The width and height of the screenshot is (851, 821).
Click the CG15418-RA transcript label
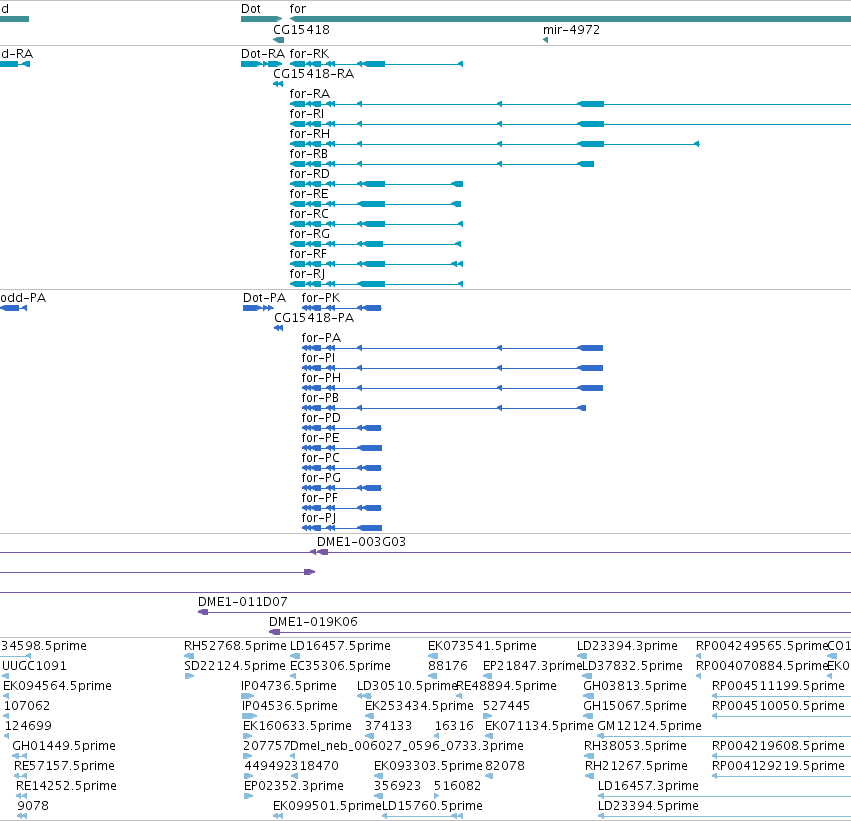click(x=314, y=74)
